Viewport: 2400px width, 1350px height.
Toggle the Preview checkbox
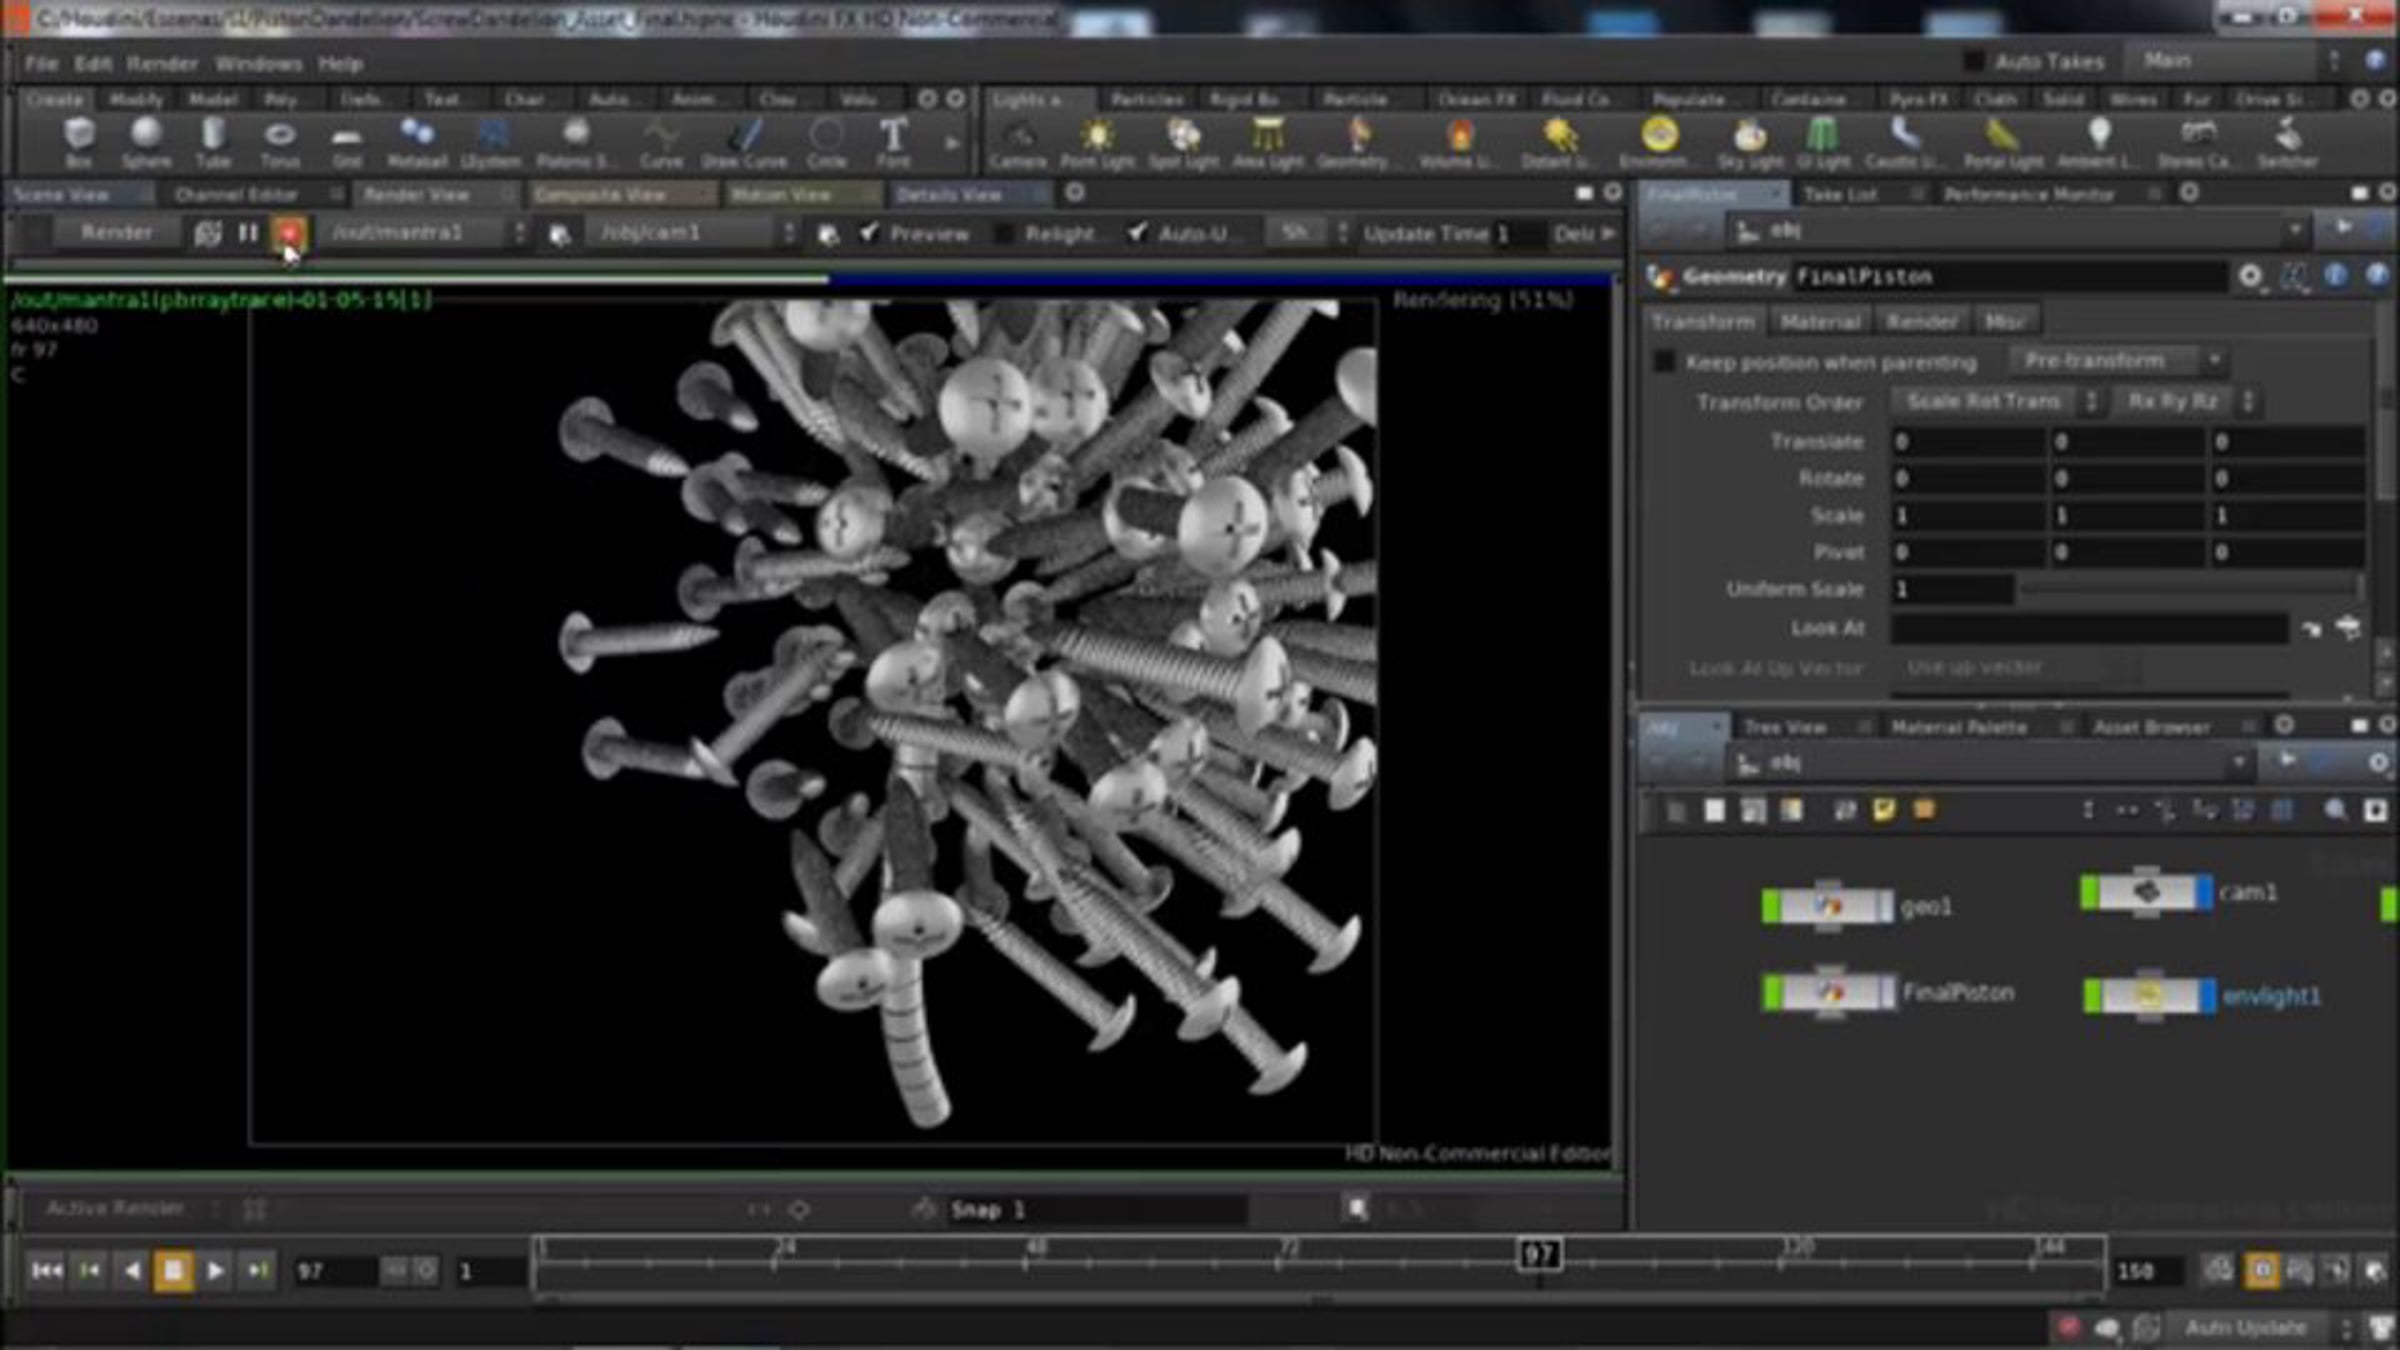[869, 233]
